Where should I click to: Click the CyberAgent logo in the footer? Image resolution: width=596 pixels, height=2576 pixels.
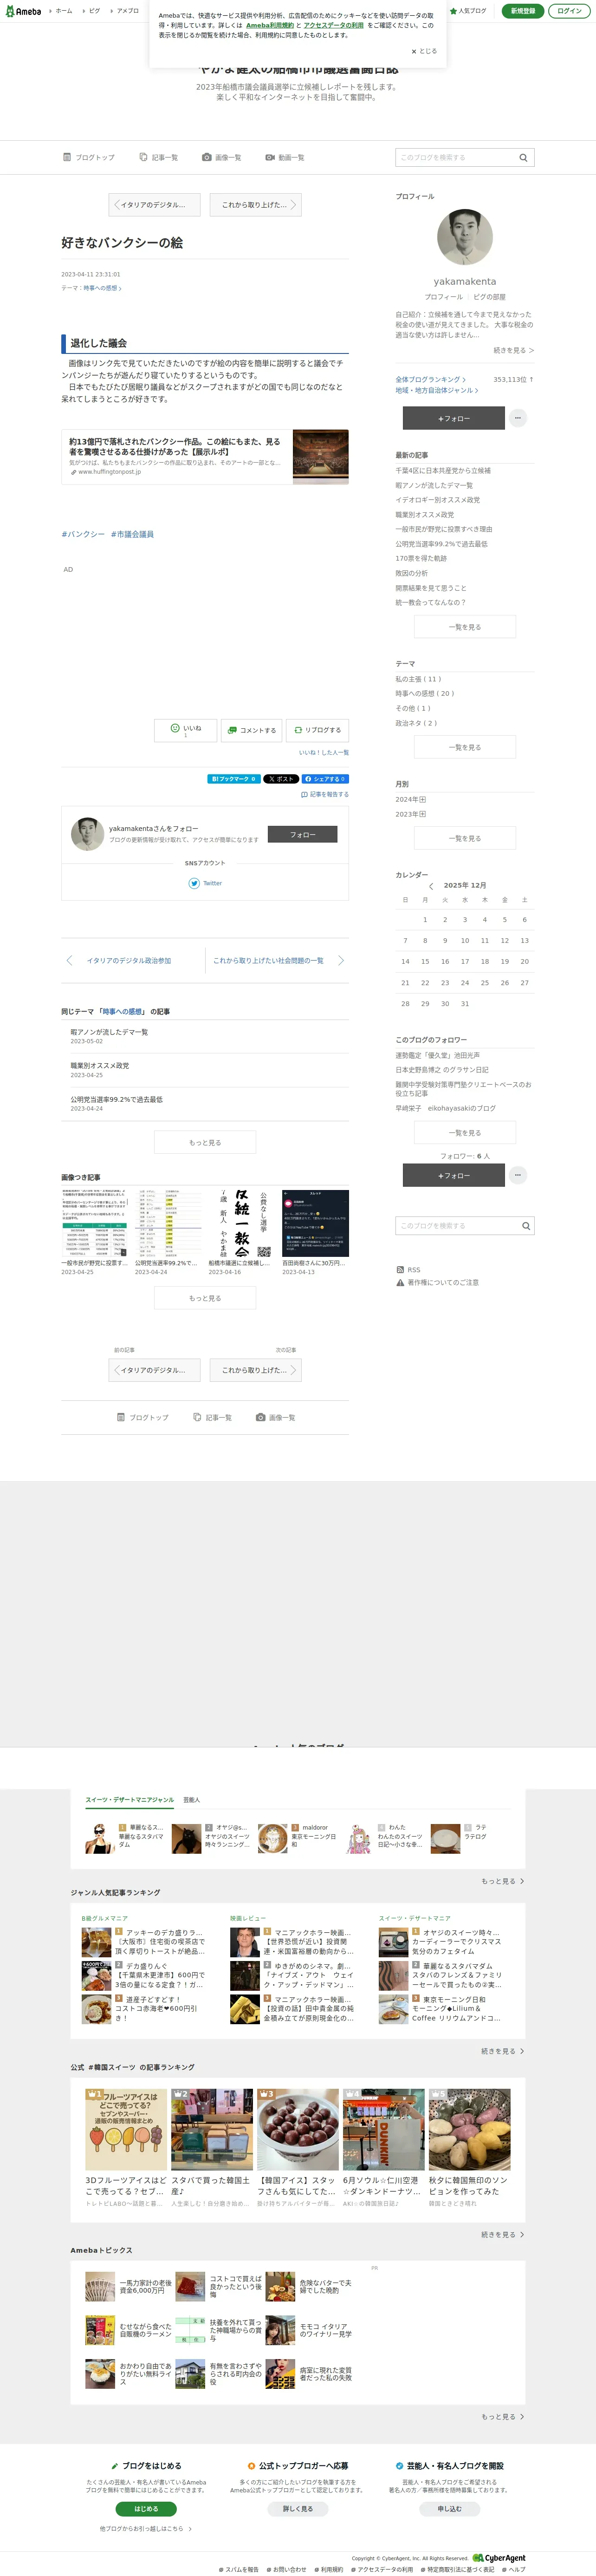pyautogui.click(x=499, y=2558)
